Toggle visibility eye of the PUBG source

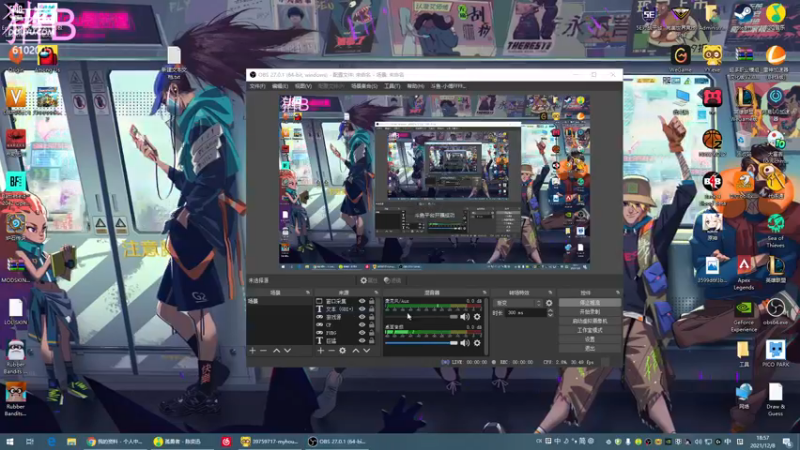[362, 332]
